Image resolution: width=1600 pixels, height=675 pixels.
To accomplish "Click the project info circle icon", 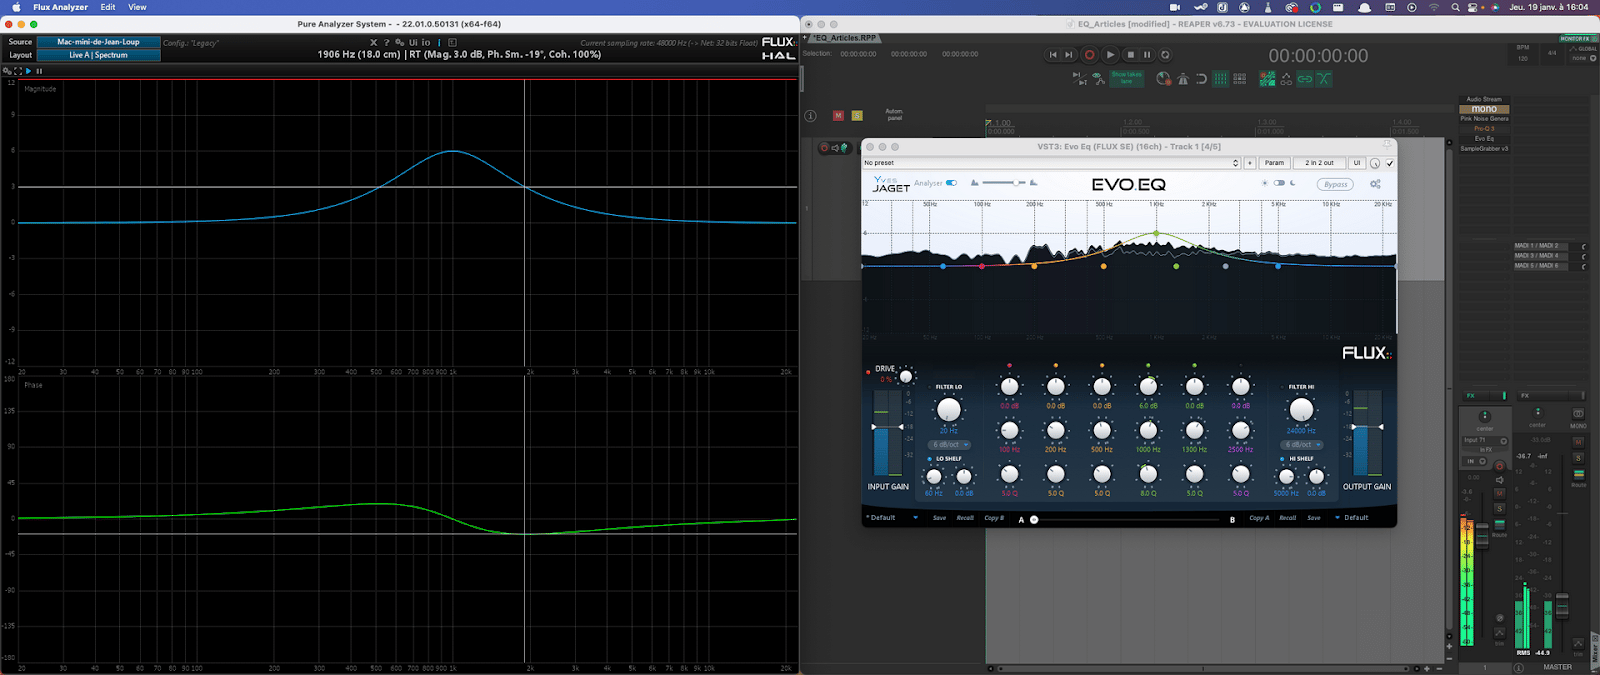I will [x=810, y=116].
